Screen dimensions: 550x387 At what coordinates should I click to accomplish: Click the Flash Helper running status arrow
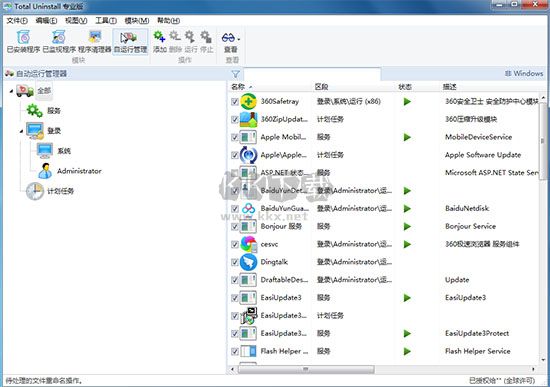point(407,351)
